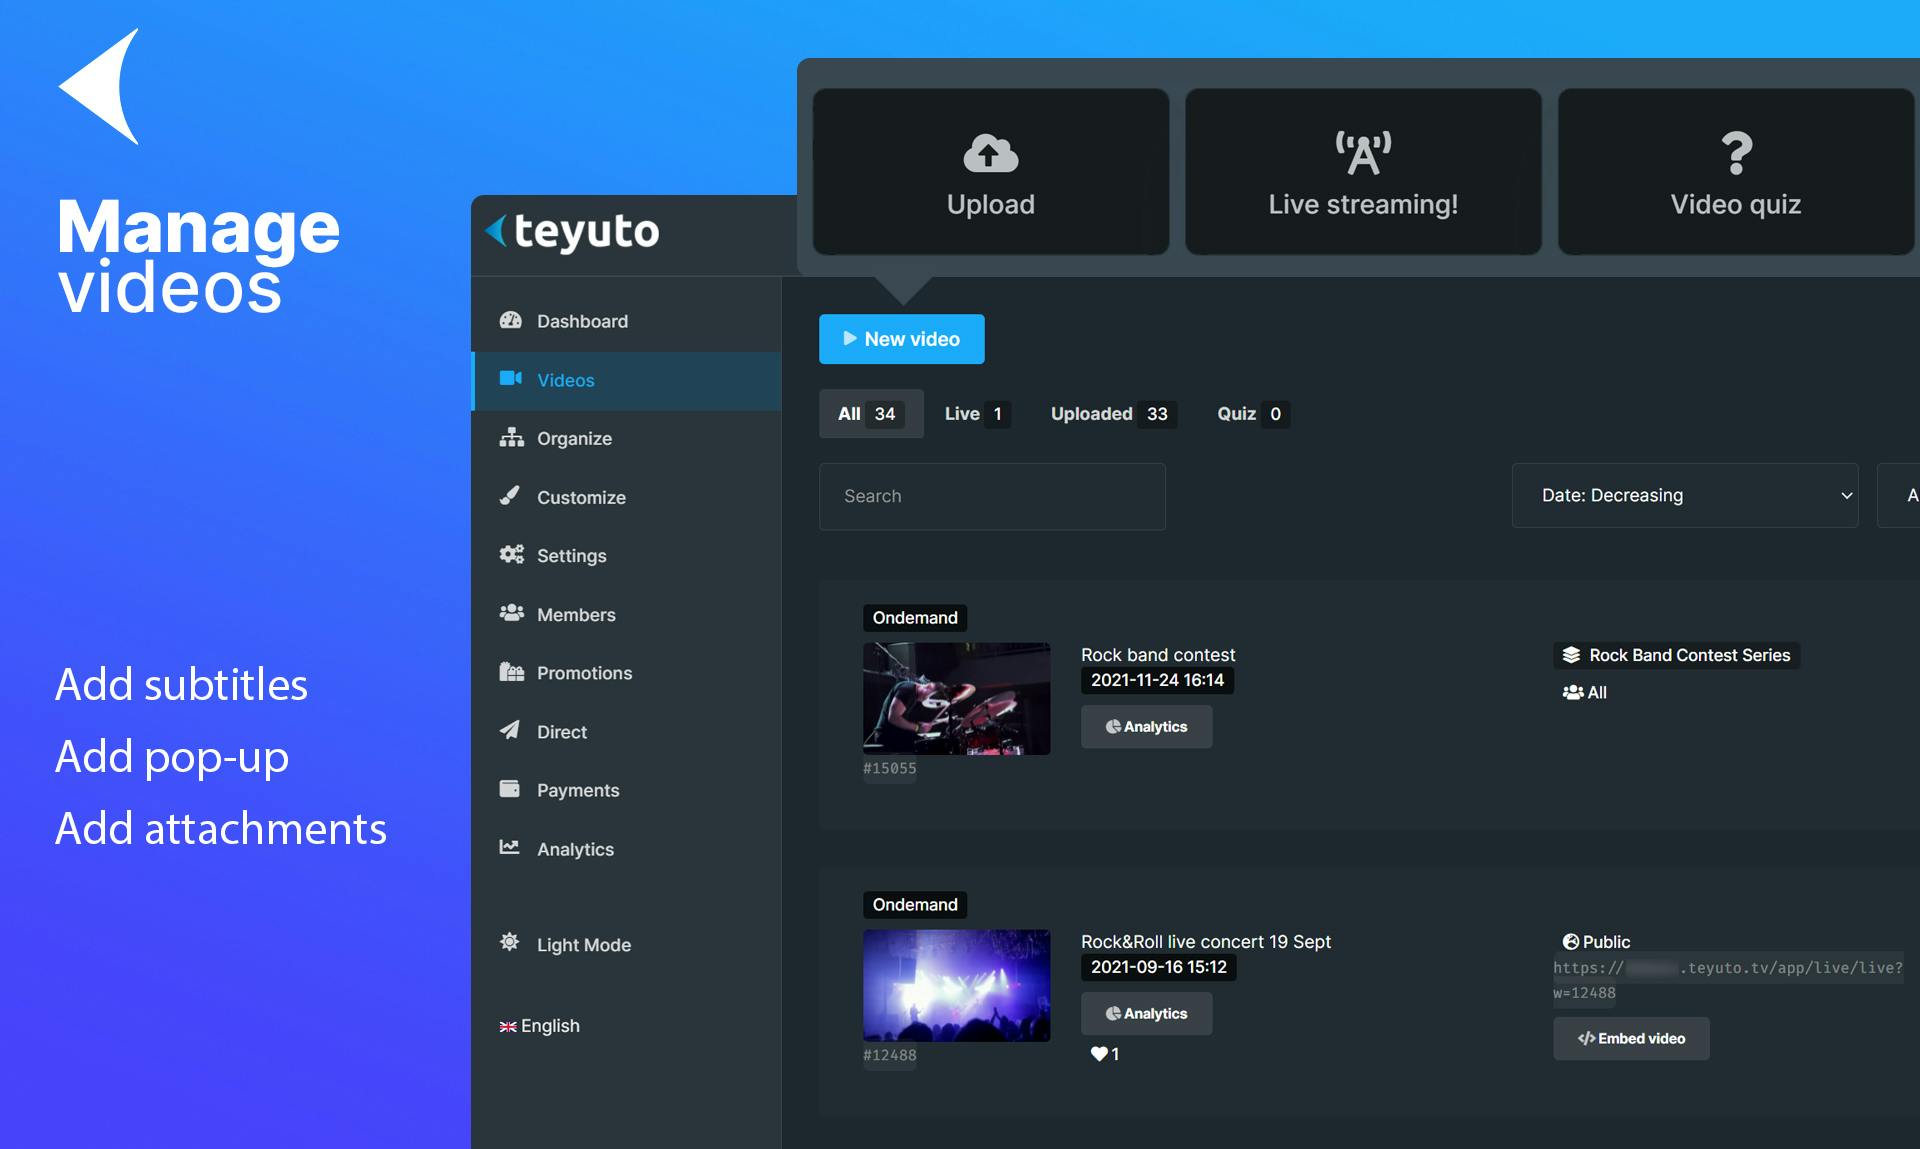This screenshot has height=1149, width=1920.
Task: Select the Videos sidebar item
Action: pos(626,380)
